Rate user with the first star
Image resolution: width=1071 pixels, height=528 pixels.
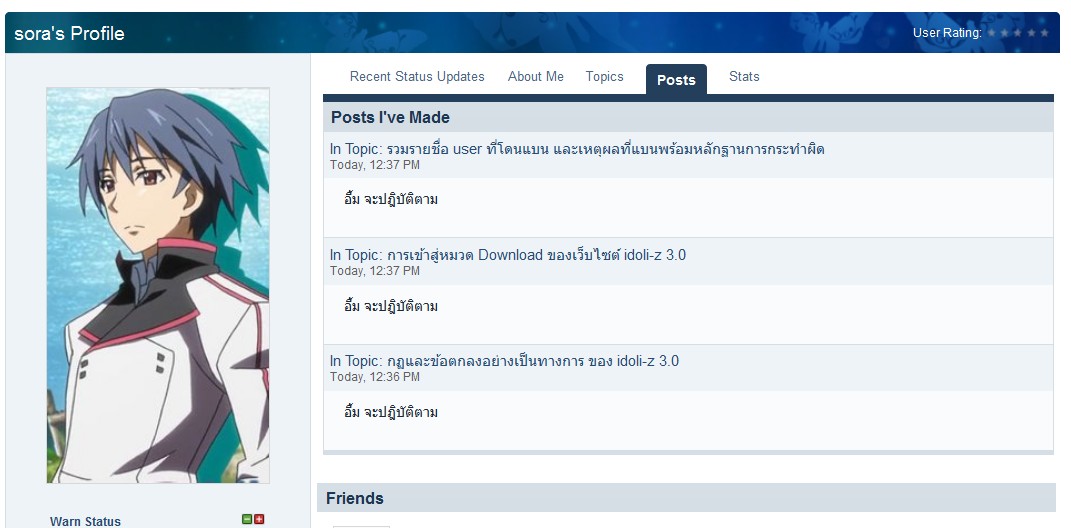[991, 33]
